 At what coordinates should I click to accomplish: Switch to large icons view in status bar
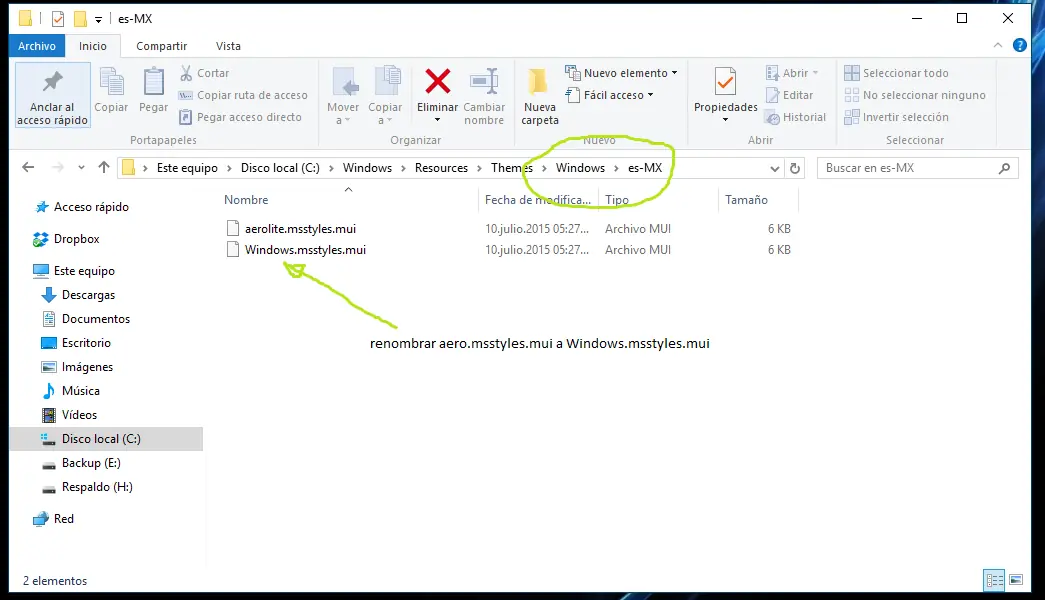pos(1016,580)
